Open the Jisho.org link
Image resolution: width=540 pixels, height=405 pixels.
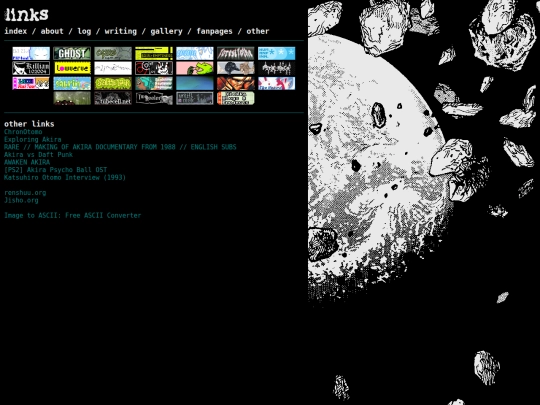[21, 200]
